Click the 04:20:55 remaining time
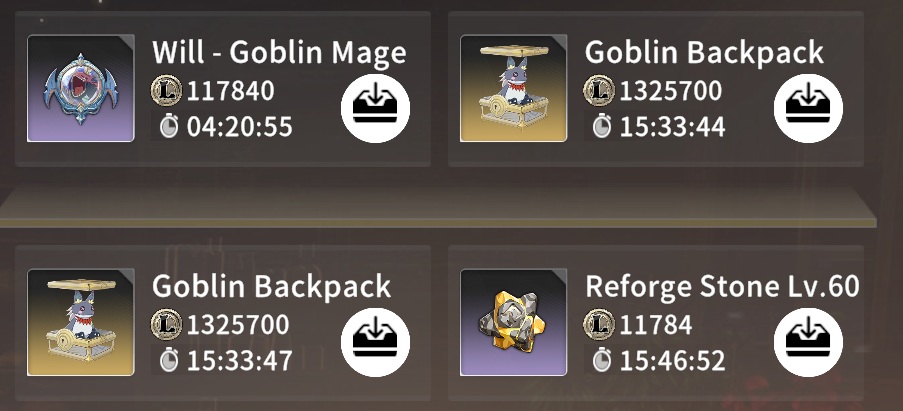Screen dimensions: 903x411 (240, 127)
